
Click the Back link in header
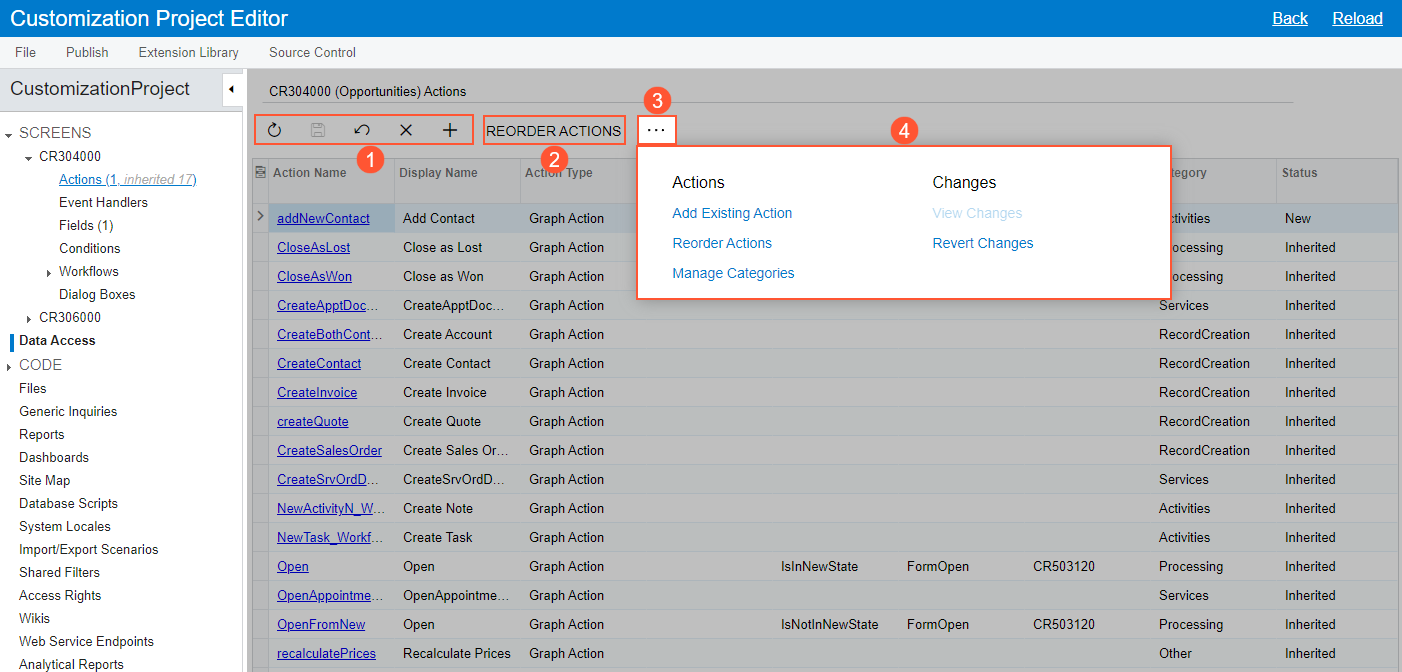(1289, 18)
